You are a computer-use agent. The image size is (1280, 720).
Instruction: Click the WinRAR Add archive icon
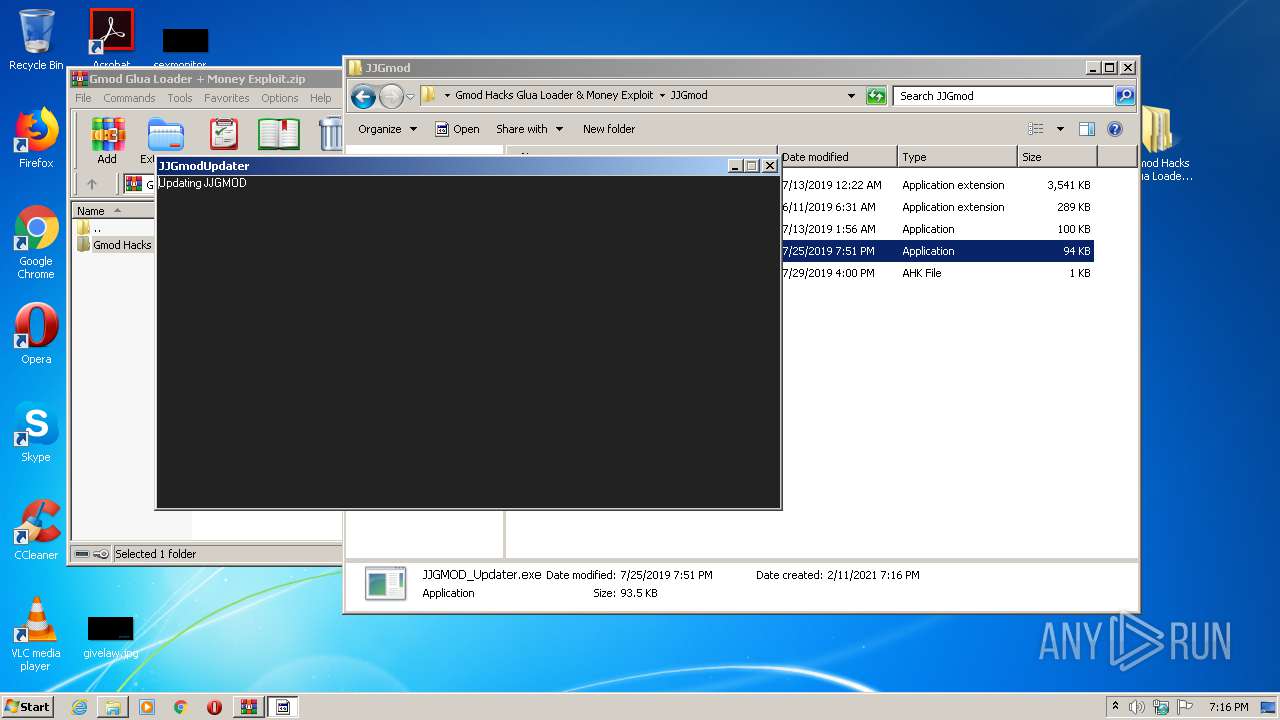click(x=107, y=134)
